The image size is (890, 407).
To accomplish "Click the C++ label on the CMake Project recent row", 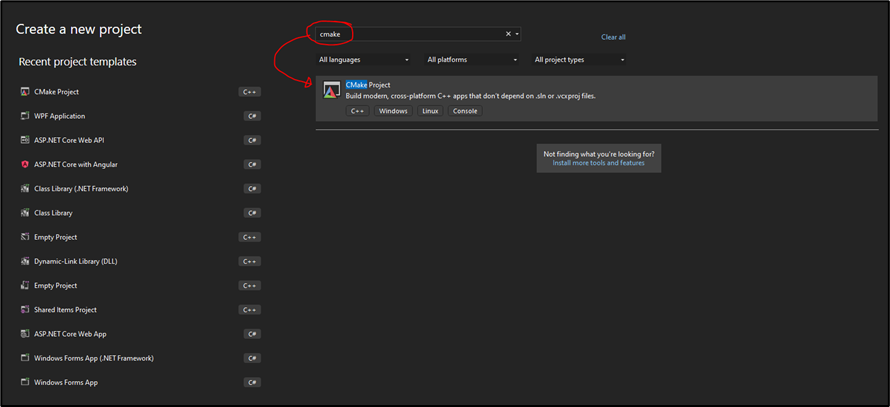I will pyautogui.click(x=250, y=92).
